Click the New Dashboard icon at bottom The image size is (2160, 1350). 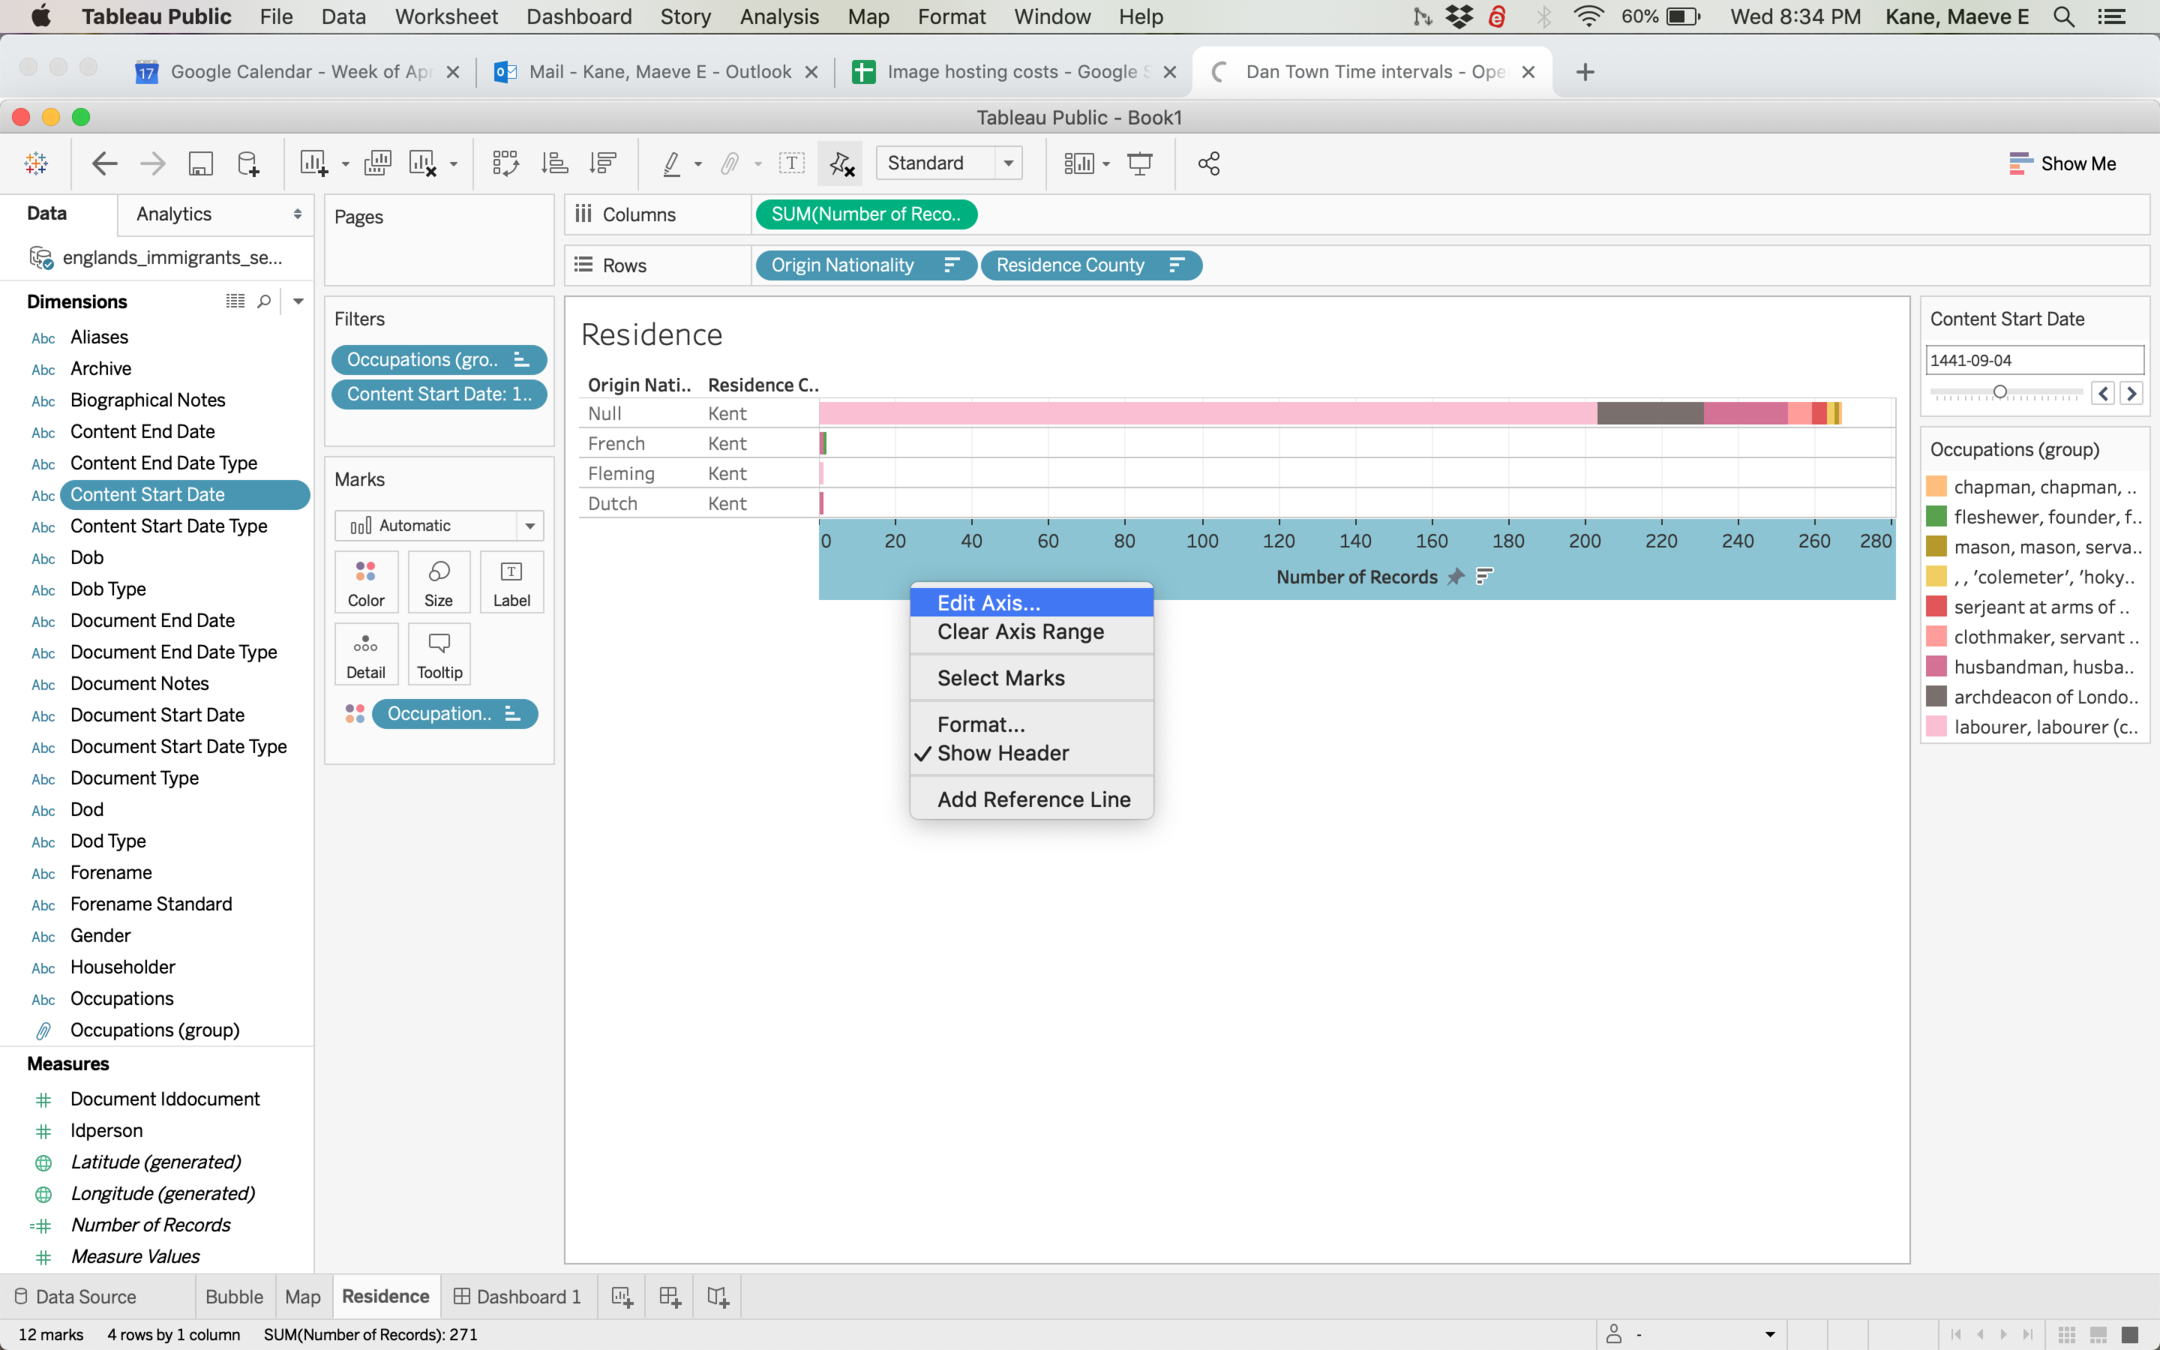669,1297
